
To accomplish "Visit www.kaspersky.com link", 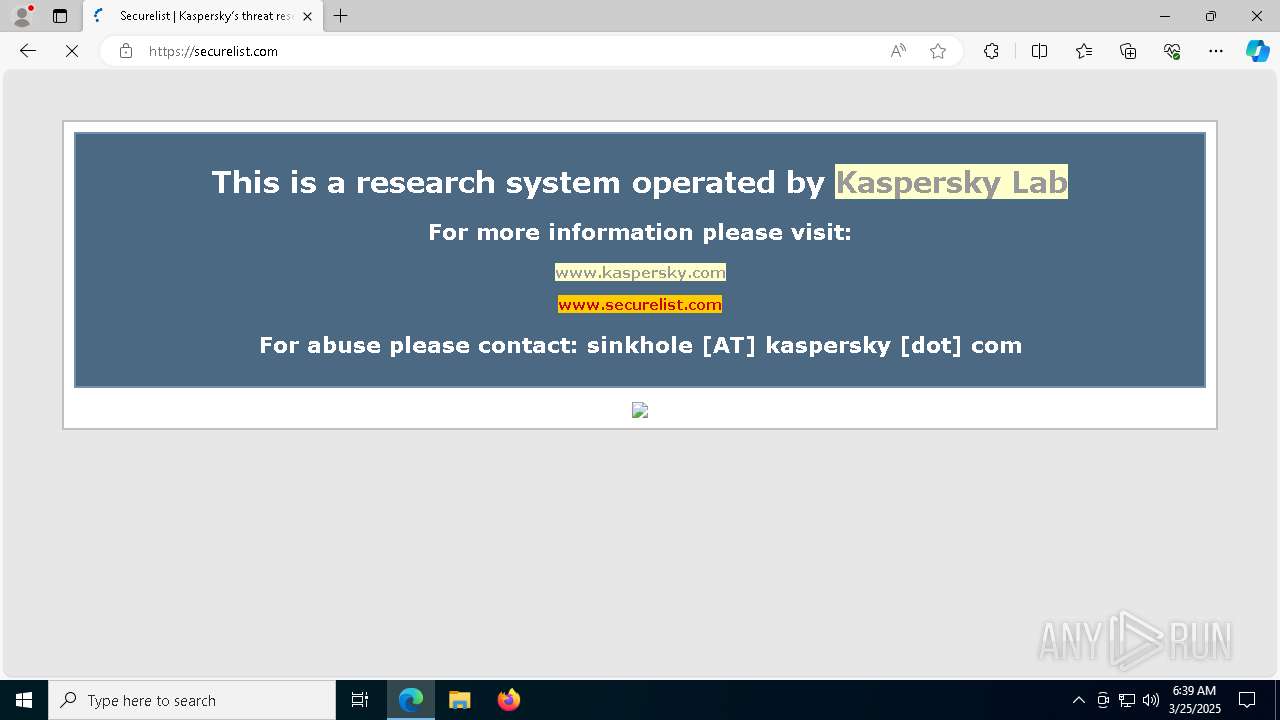I will [x=640, y=272].
